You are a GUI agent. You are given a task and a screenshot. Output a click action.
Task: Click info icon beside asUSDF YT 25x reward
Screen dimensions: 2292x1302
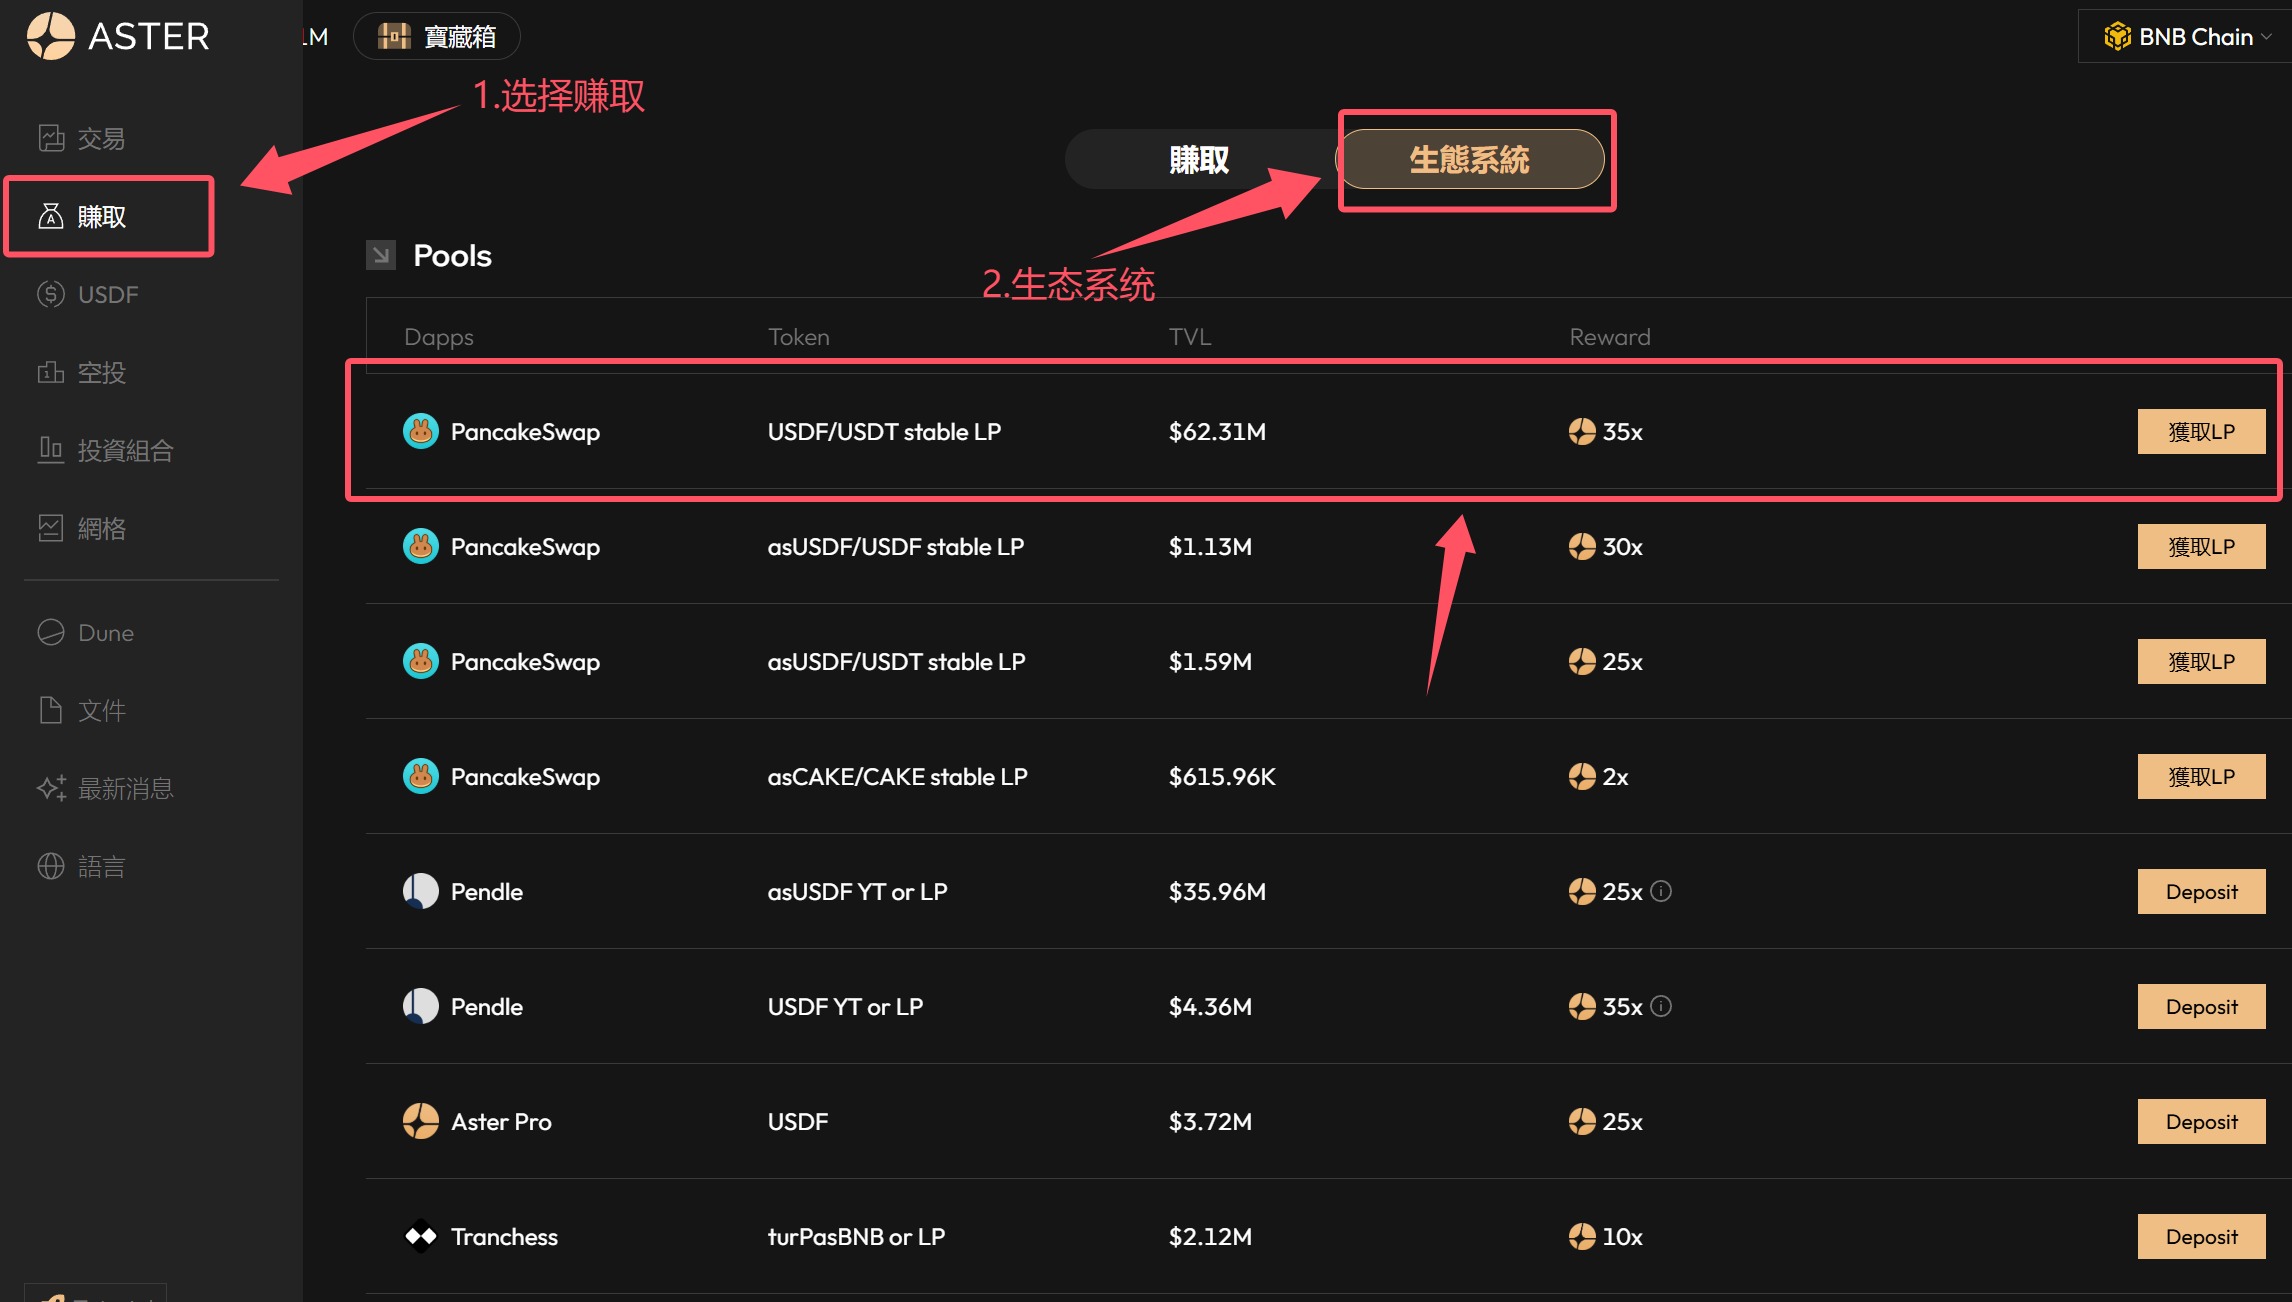(x=1661, y=891)
